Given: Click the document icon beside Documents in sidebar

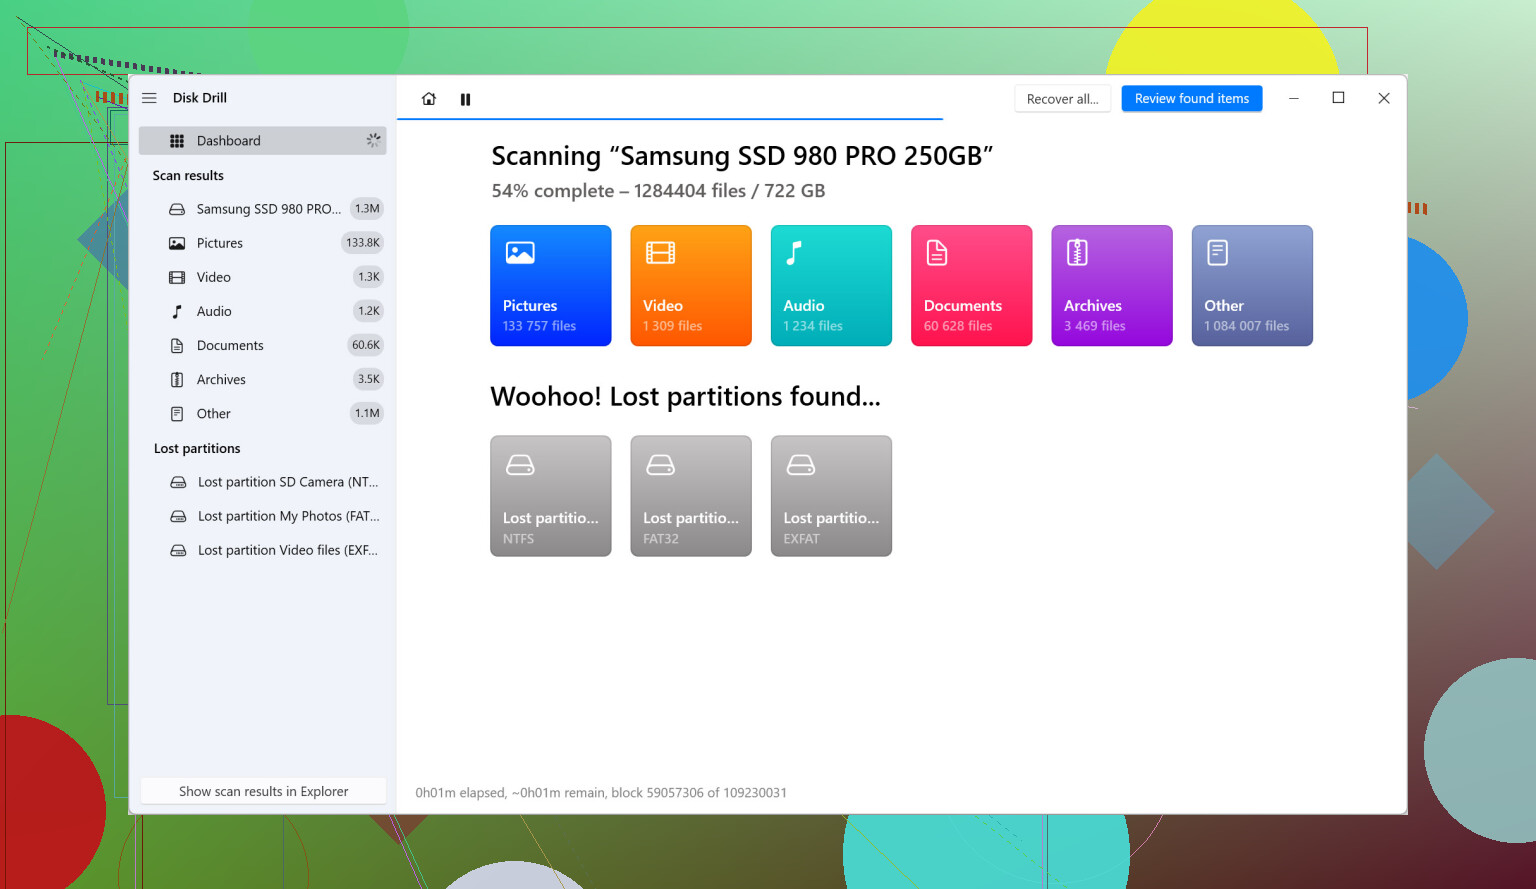Looking at the screenshot, I should tap(177, 345).
